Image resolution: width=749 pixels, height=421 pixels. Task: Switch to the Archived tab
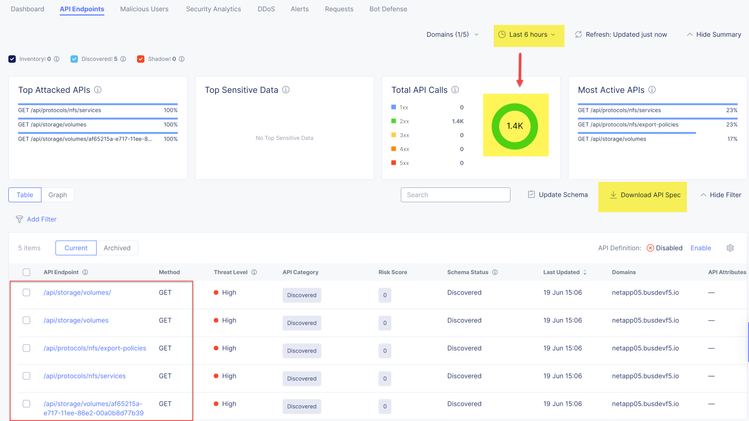pos(117,248)
